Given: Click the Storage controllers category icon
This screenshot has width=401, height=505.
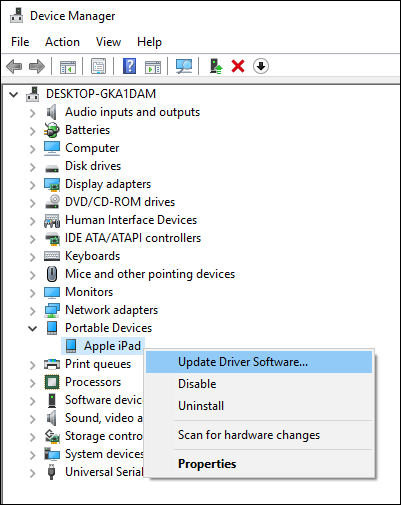Looking at the screenshot, I should coord(52,436).
